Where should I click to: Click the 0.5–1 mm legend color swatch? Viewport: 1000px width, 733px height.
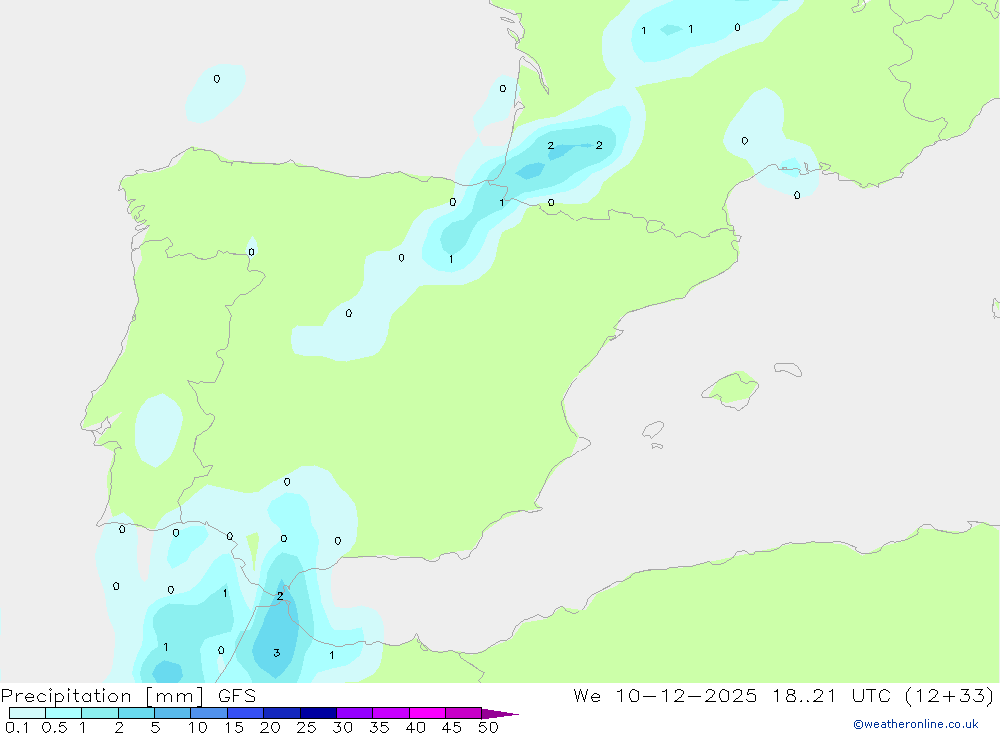tap(64, 713)
